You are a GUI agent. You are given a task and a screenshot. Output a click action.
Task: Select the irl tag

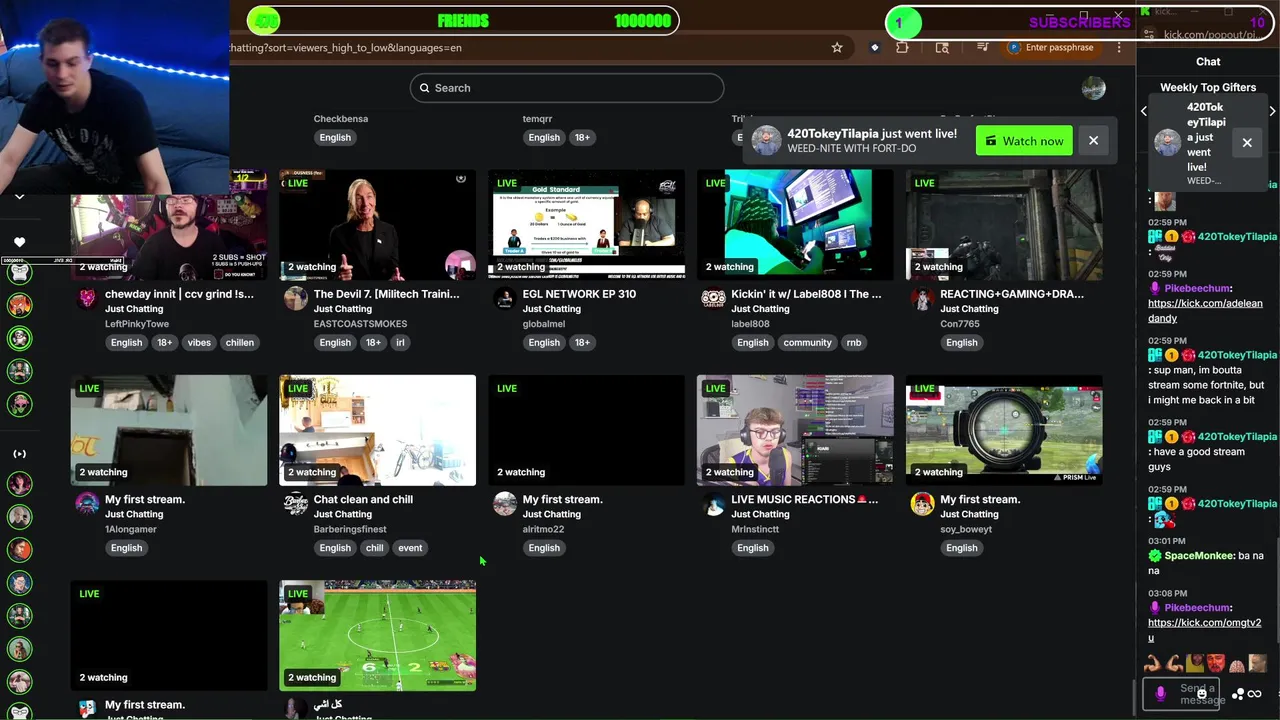tap(400, 343)
